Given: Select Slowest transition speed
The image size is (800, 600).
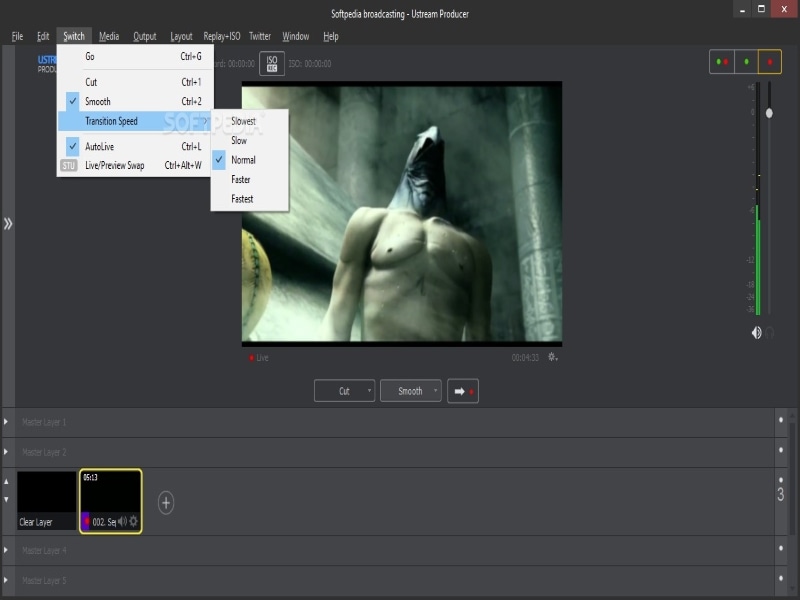Looking at the screenshot, I should 249,121.
